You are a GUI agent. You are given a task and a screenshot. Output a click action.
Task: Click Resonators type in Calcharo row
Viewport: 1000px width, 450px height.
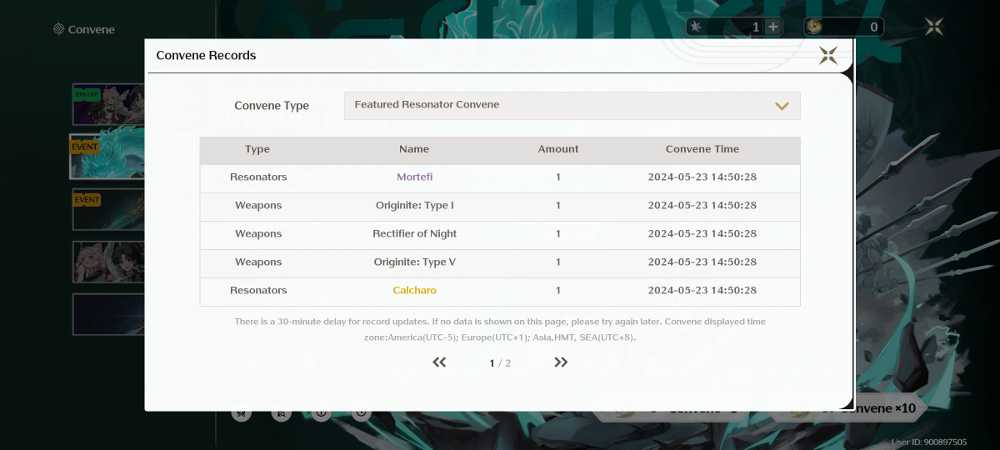(x=258, y=291)
